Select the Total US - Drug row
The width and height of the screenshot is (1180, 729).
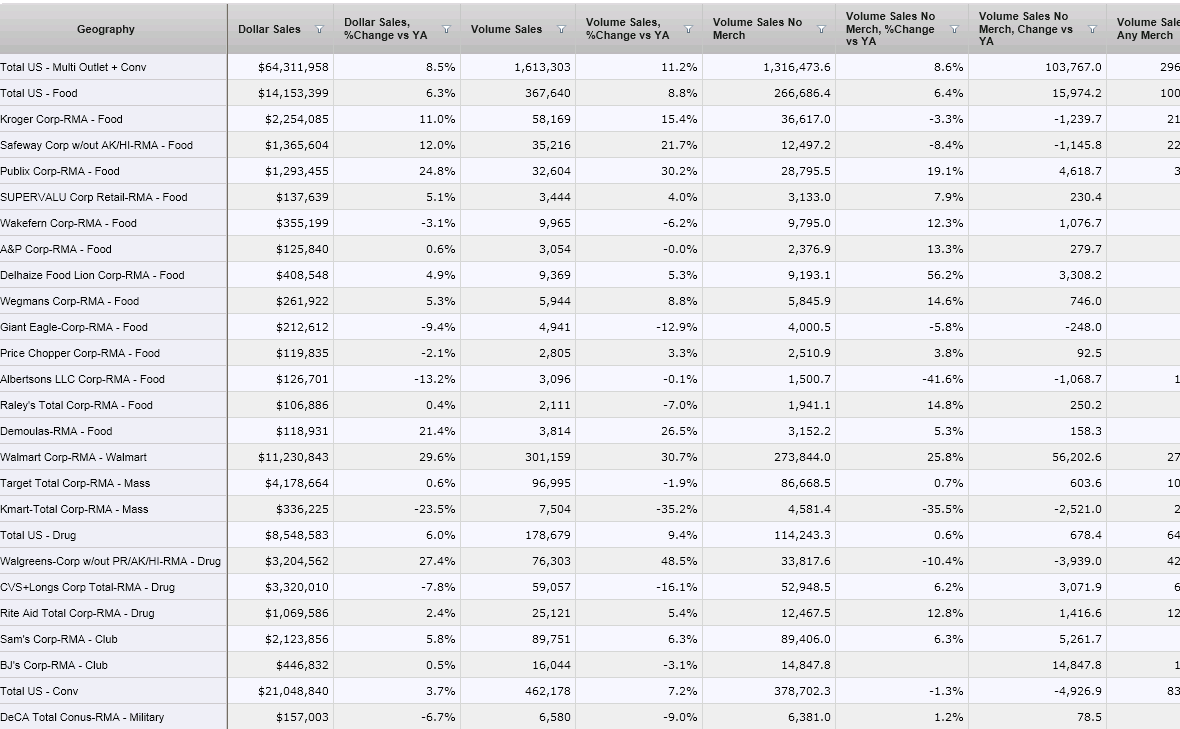[38, 535]
